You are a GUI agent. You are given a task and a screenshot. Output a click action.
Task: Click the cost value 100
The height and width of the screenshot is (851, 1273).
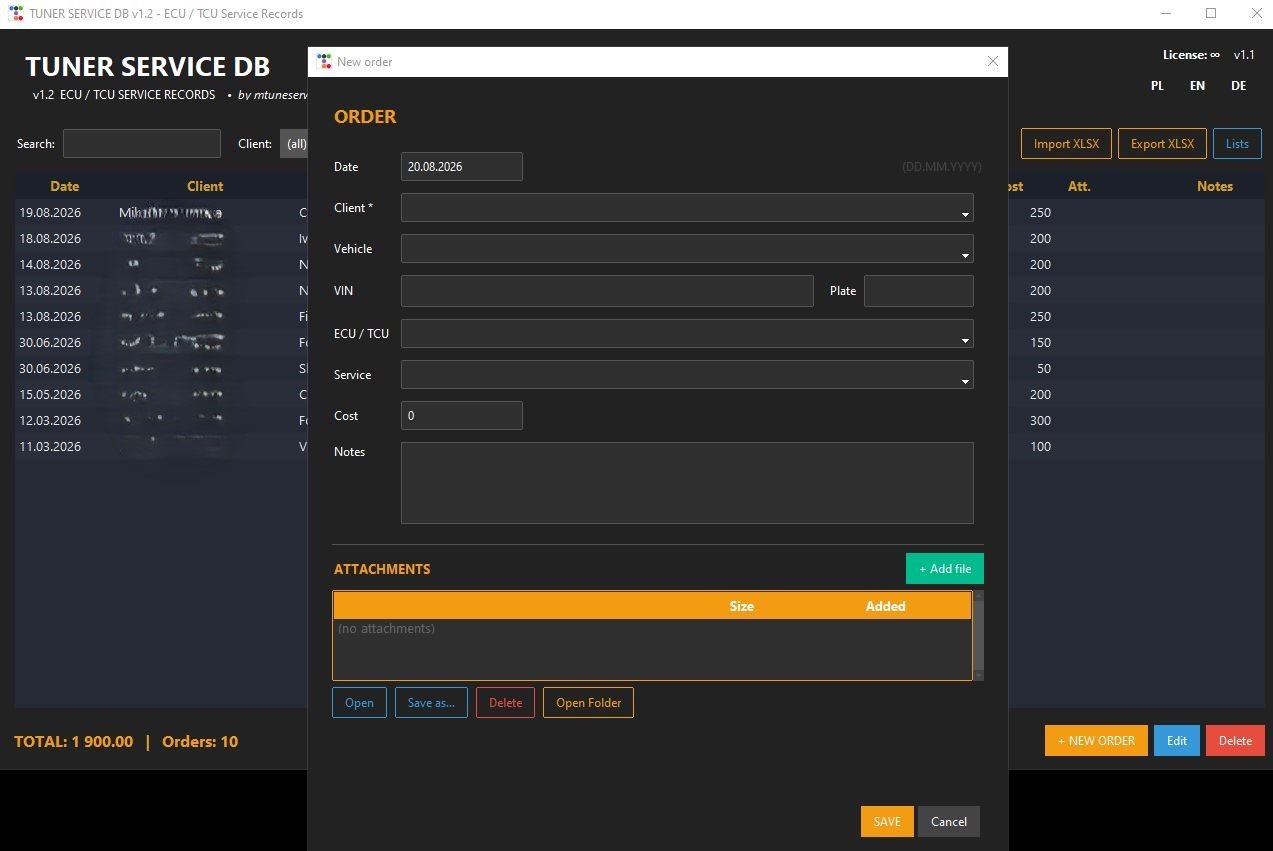pos(1040,446)
